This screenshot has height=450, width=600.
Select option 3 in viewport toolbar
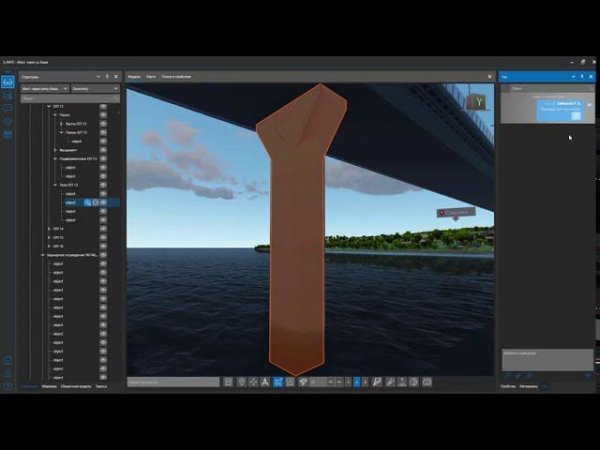(365, 382)
